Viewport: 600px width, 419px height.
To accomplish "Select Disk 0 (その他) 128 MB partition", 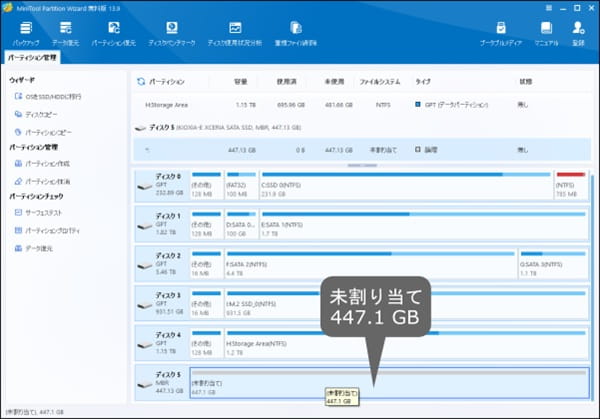I will click(x=207, y=186).
